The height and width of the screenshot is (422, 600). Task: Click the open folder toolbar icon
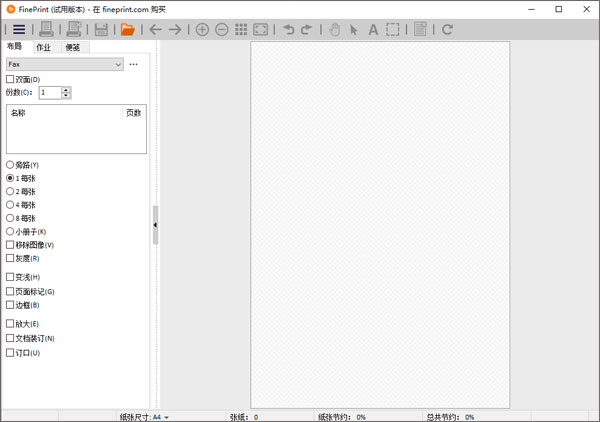pos(127,30)
